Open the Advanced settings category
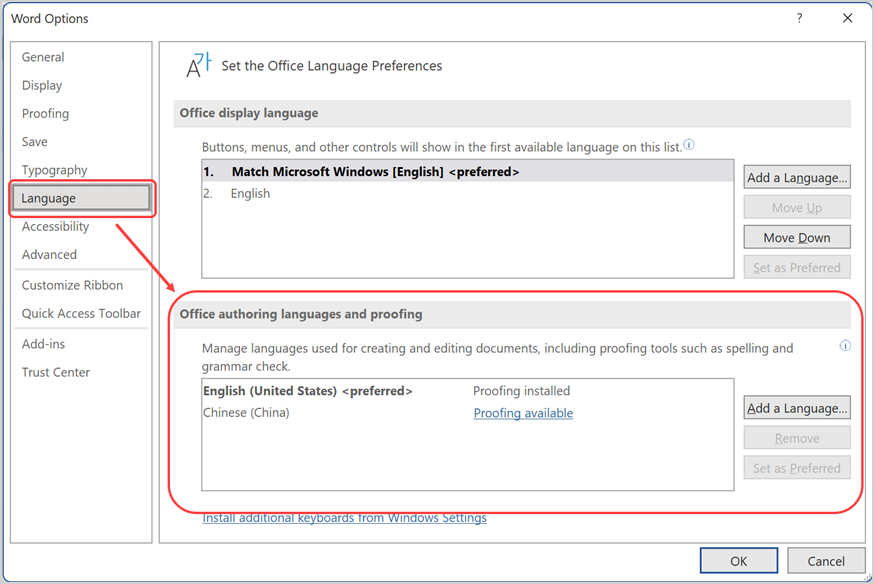This screenshot has width=874, height=584. coord(49,255)
